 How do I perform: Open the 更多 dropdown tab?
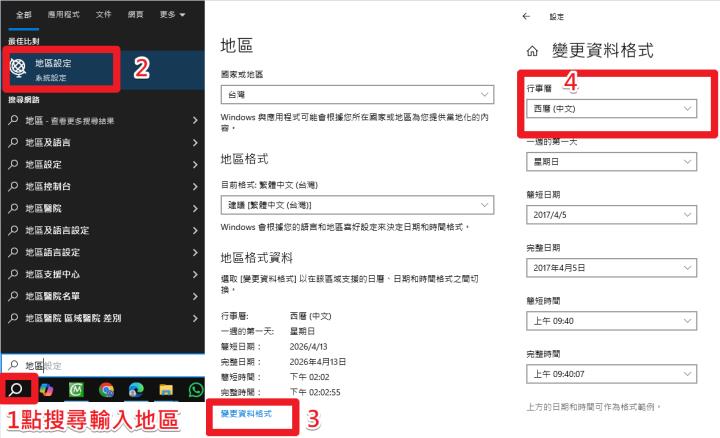(172, 15)
